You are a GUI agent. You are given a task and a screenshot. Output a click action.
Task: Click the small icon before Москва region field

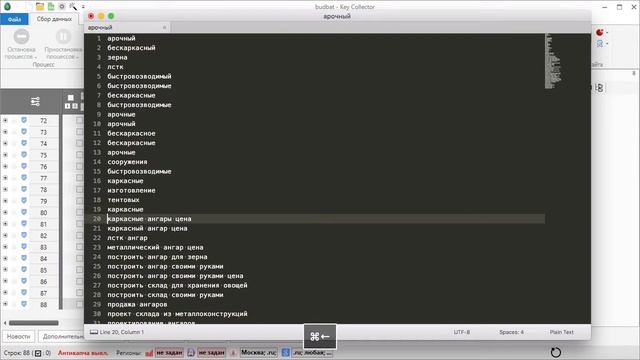[233, 352]
